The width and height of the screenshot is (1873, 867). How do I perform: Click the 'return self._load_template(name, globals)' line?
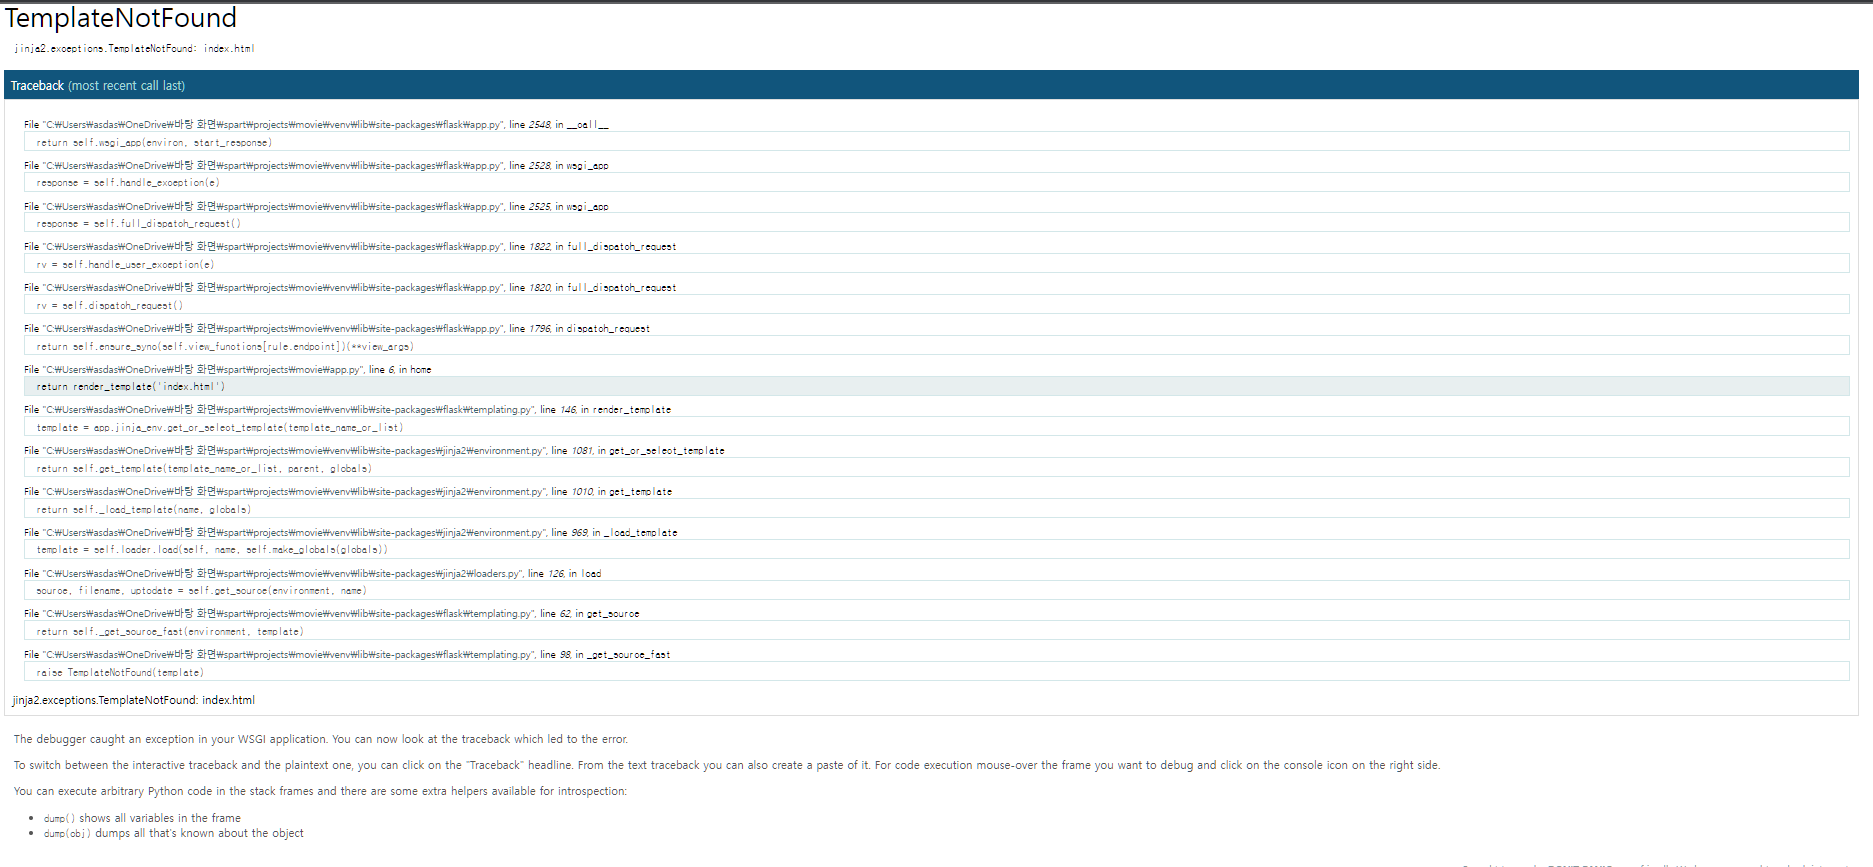143,510
